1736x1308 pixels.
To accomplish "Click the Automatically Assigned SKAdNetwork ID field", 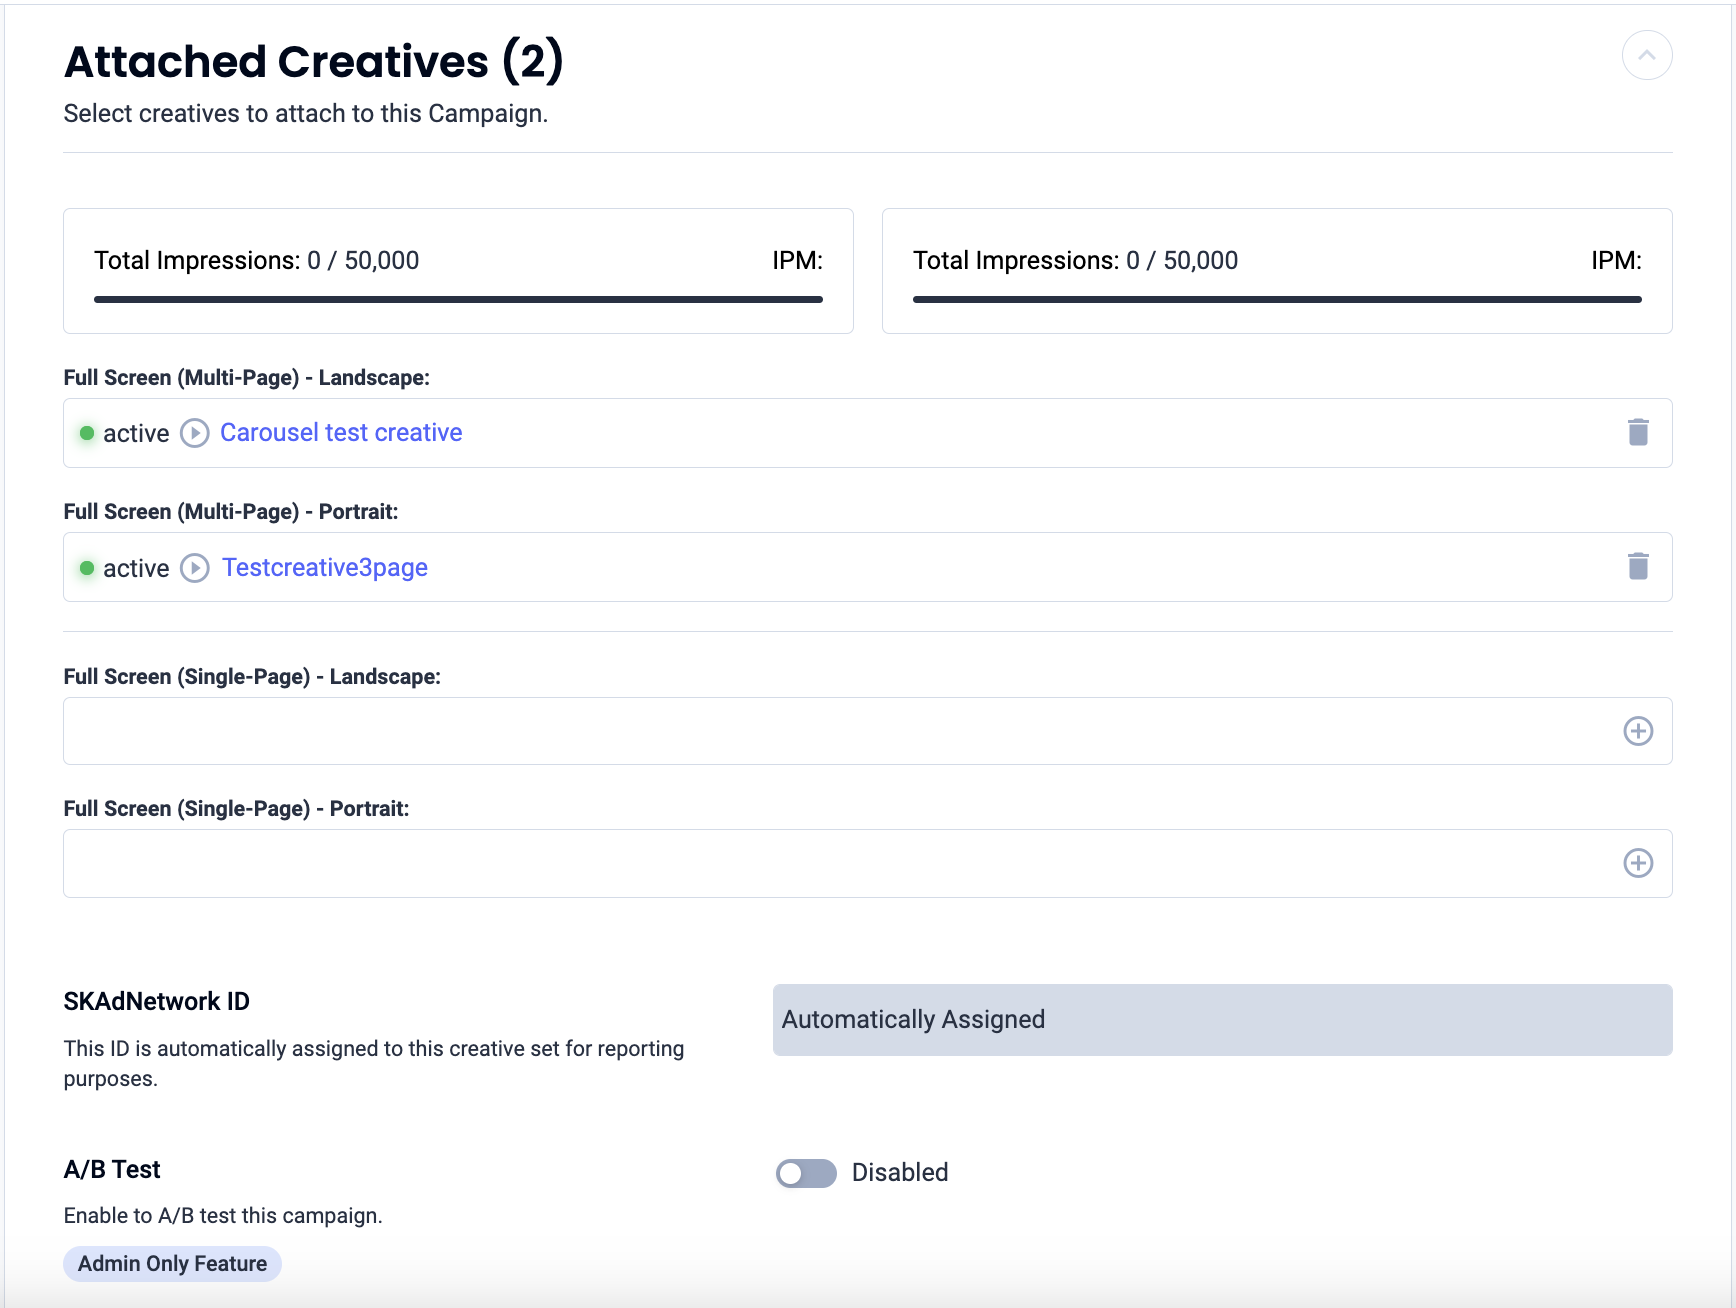I will coord(1222,1020).
